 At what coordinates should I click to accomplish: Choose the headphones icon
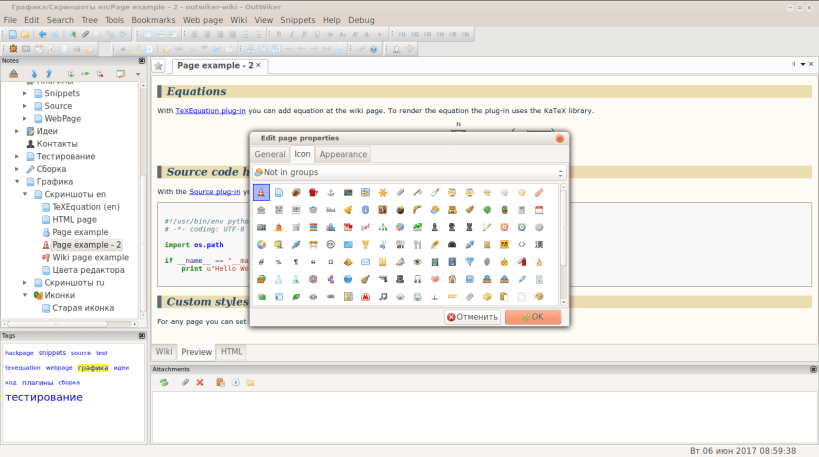pyautogui.click(x=417, y=279)
